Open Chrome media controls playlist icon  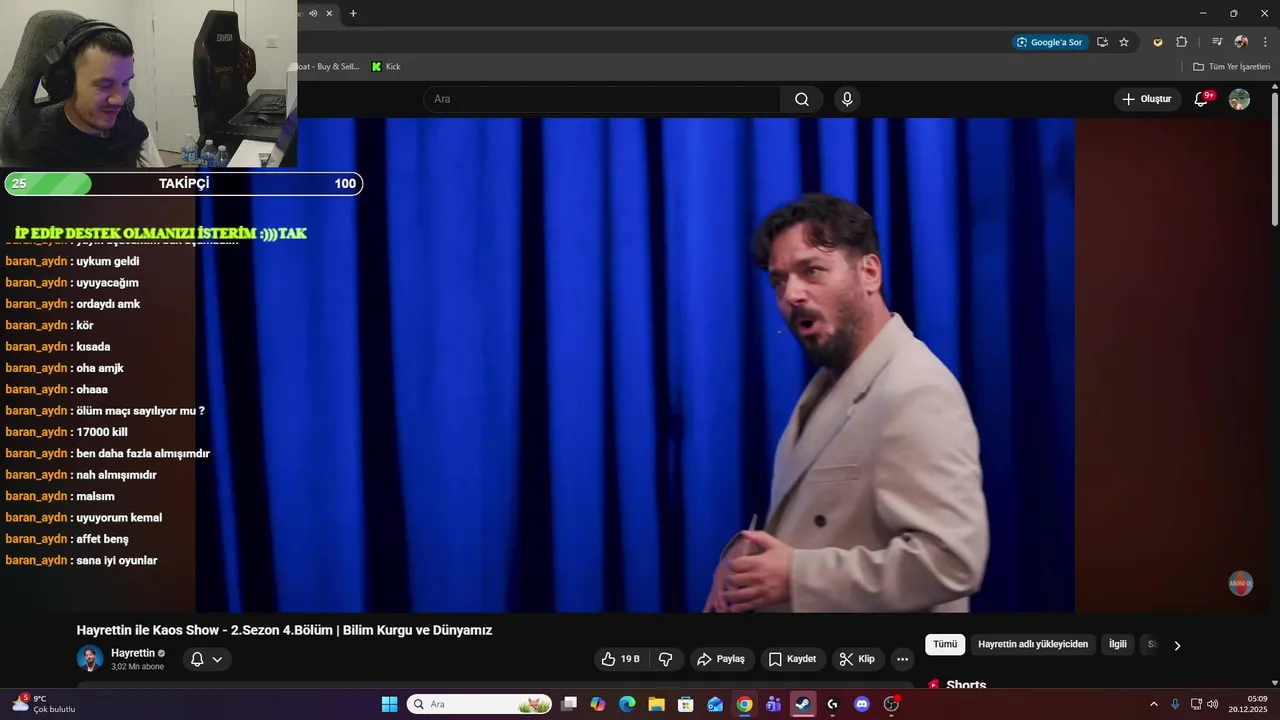coord(1217,42)
